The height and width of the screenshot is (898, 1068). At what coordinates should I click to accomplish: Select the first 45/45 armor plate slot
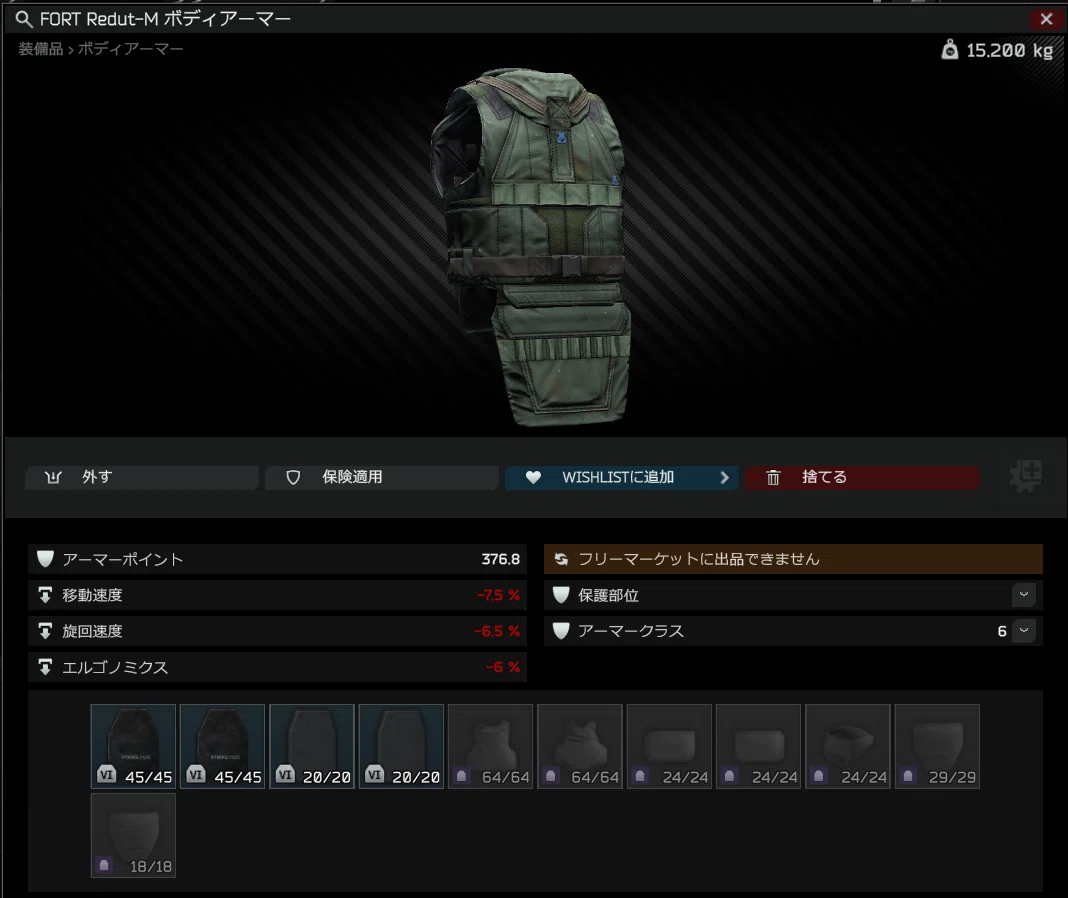click(x=134, y=746)
